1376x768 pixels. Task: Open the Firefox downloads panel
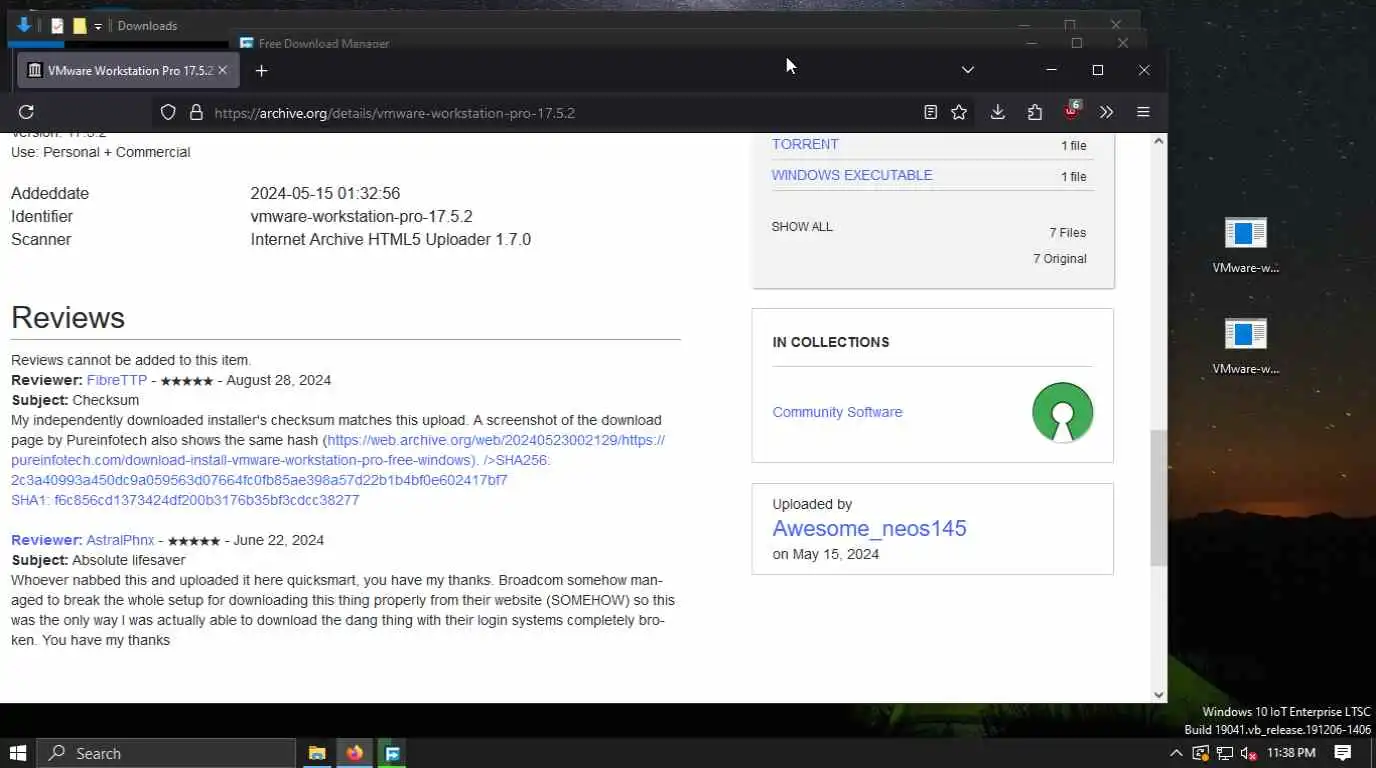click(997, 112)
